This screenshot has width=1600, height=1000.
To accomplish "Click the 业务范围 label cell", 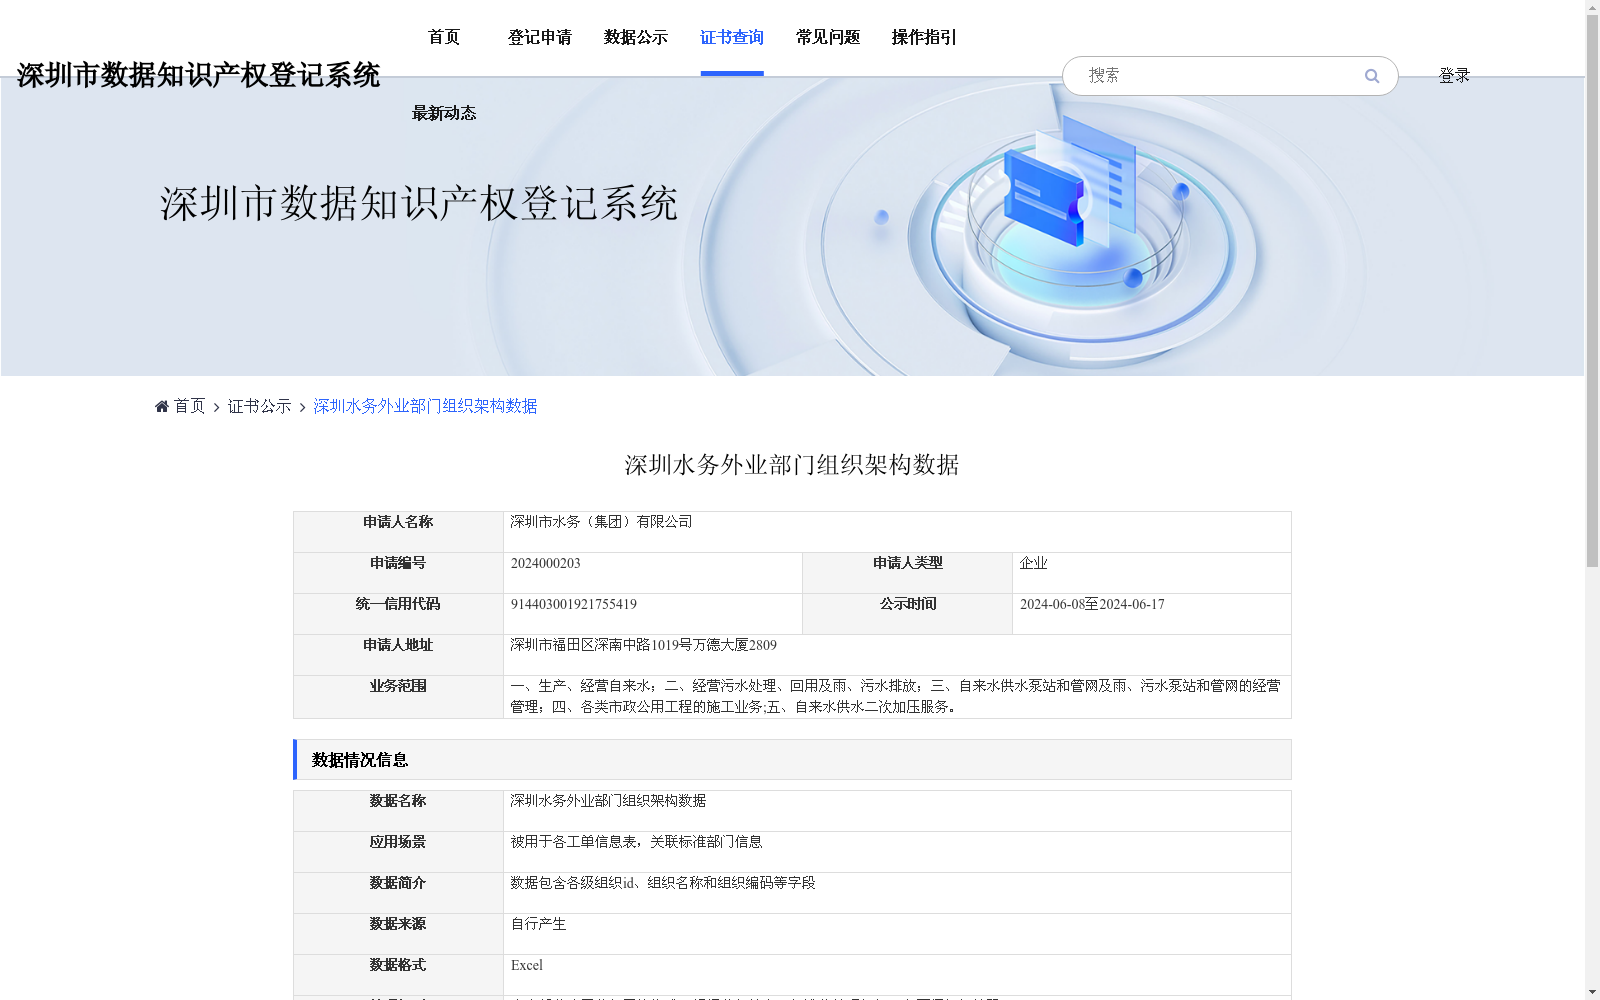I will pyautogui.click(x=398, y=697).
